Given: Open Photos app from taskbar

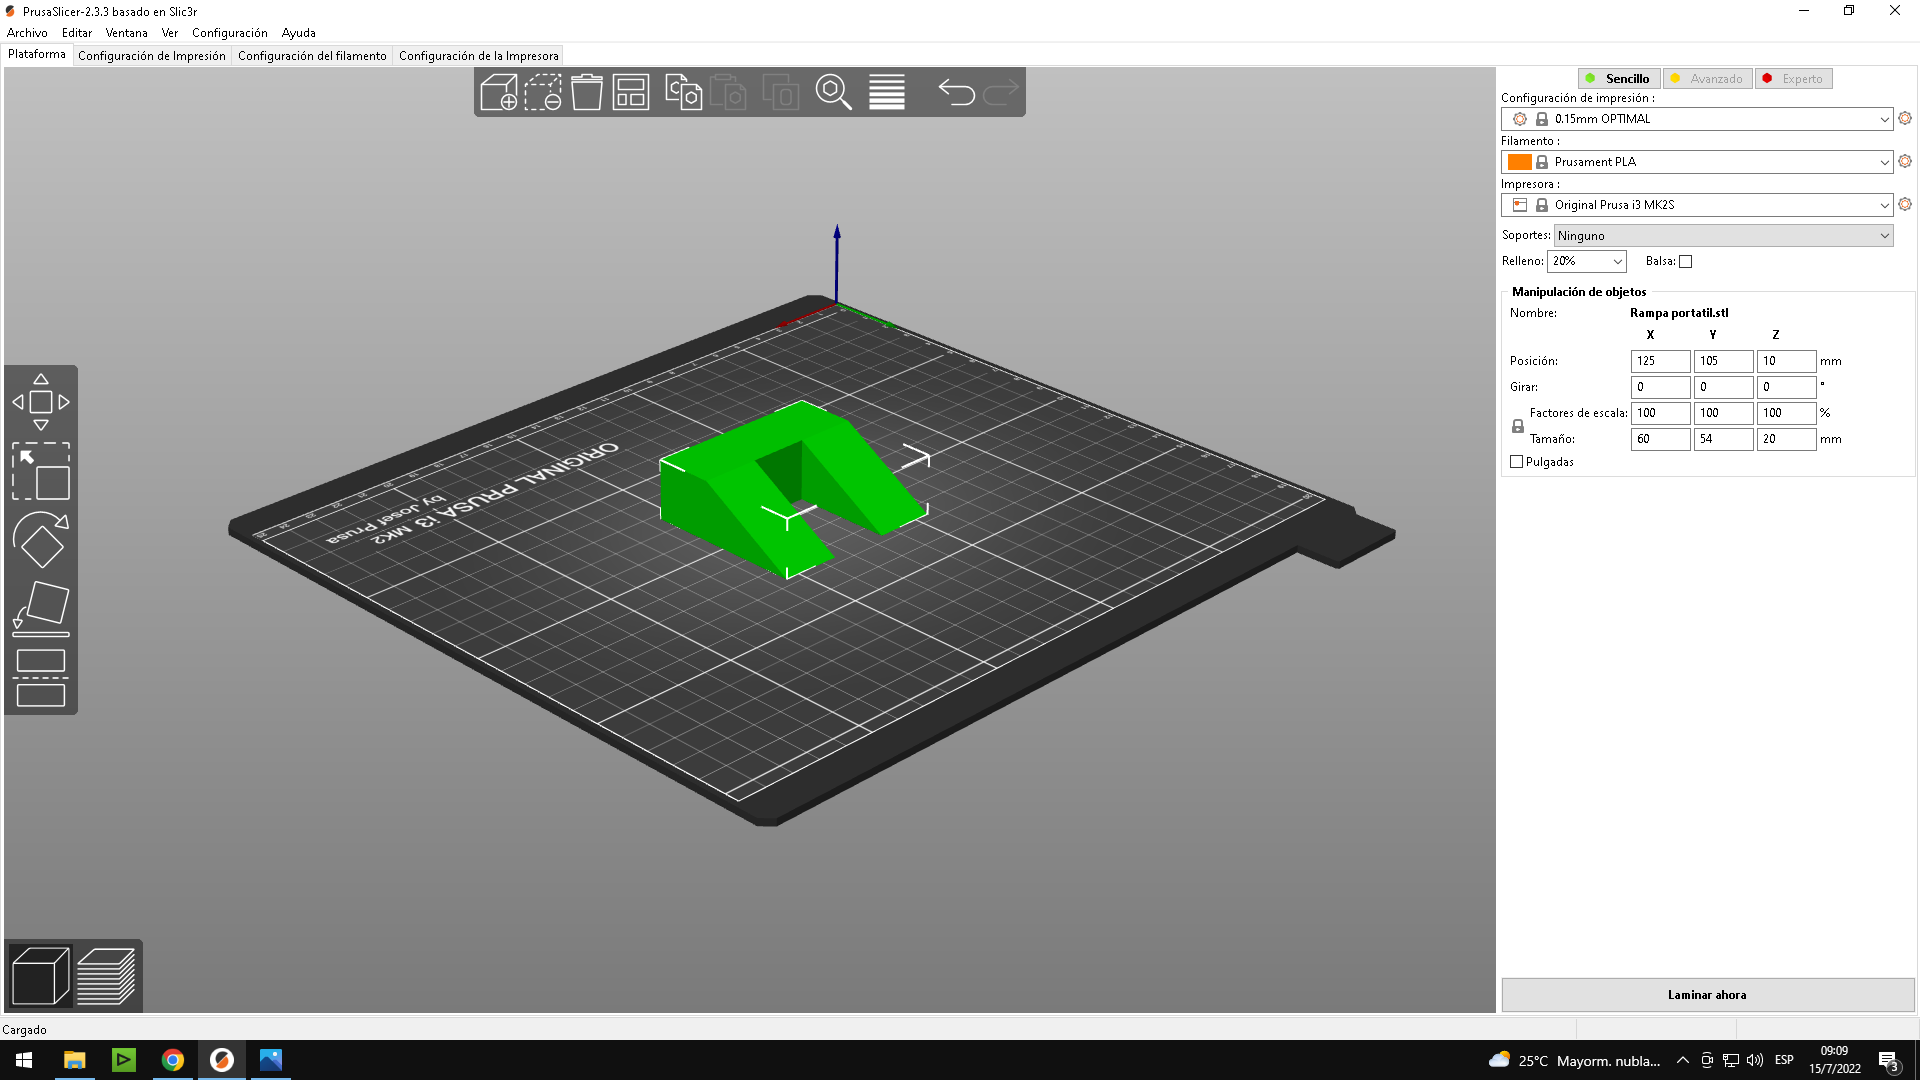Looking at the screenshot, I should coord(271,1060).
